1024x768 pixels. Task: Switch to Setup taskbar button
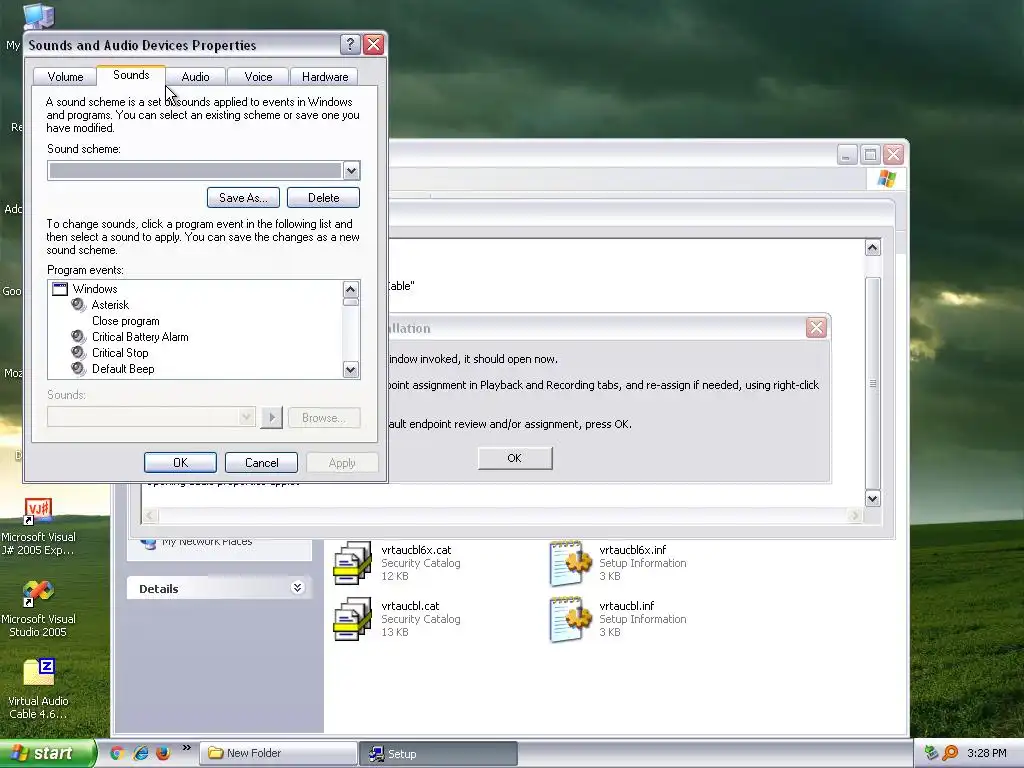439,753
